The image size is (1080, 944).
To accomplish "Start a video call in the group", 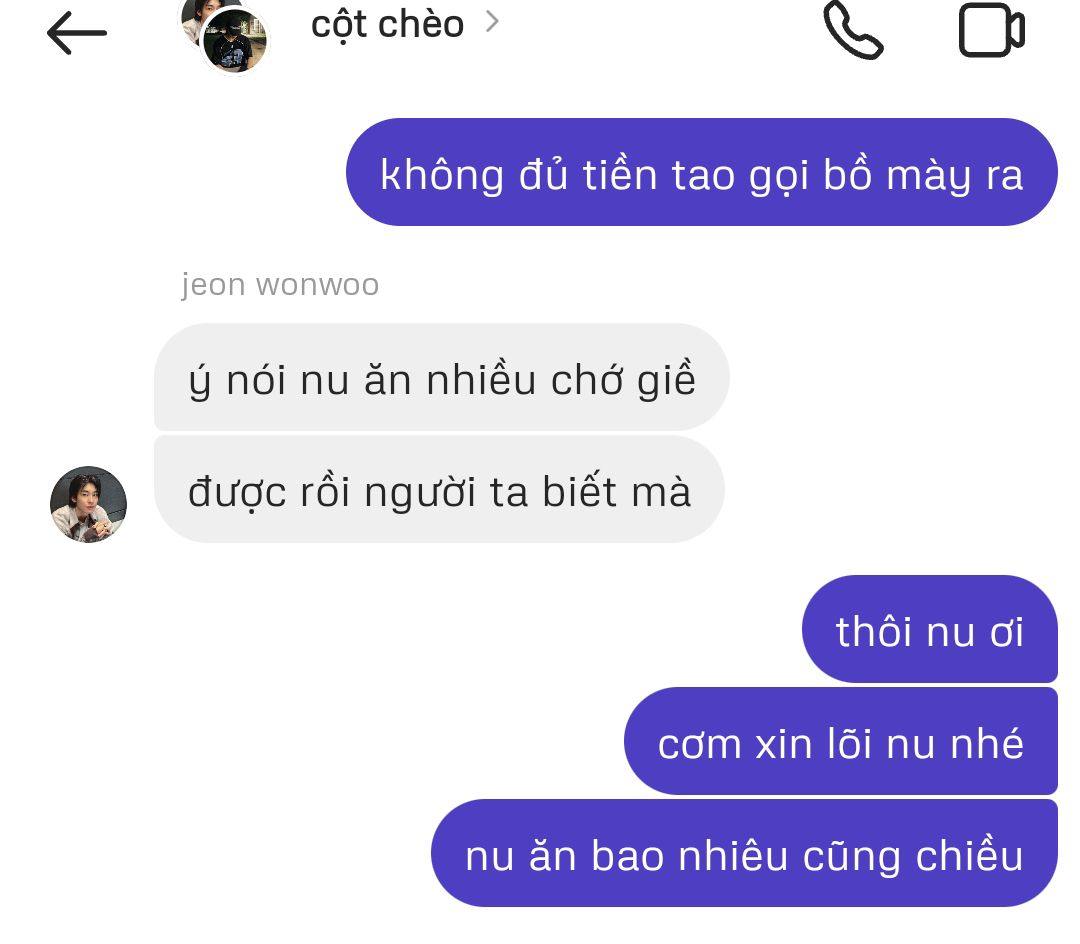I will pyautogui.click(x=992, y=30).
